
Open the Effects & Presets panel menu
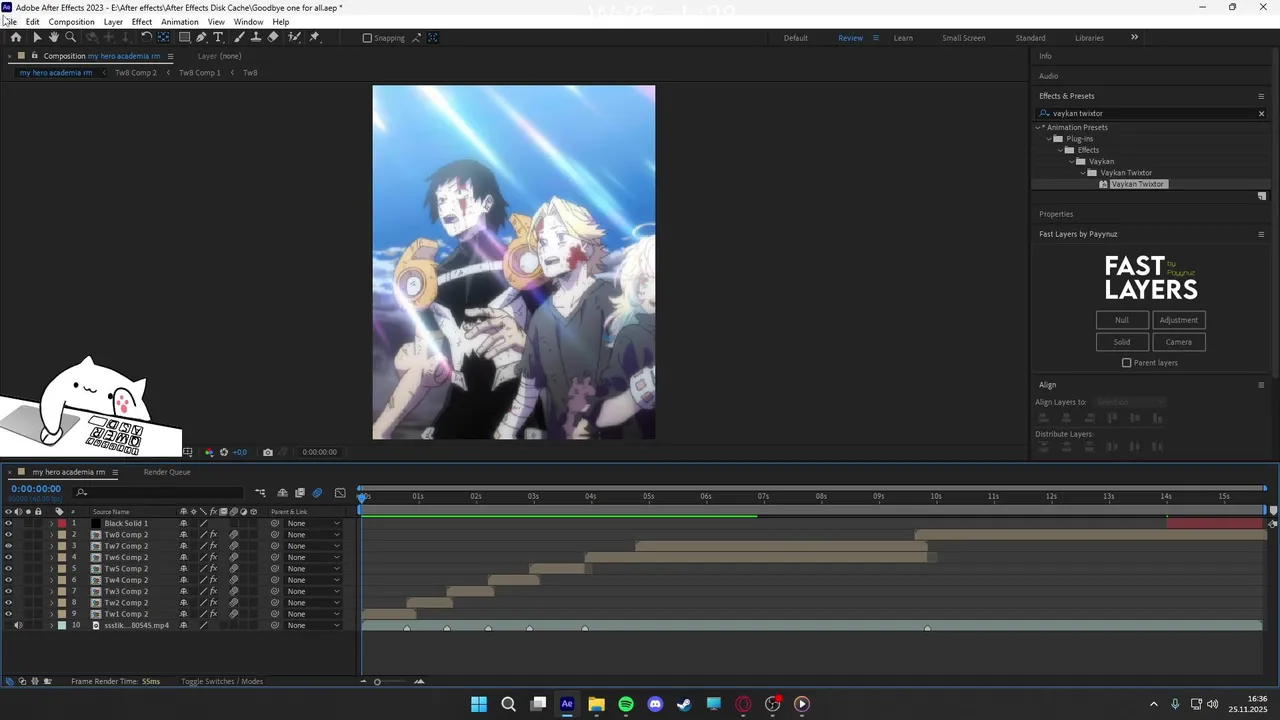click(1261, 96)
